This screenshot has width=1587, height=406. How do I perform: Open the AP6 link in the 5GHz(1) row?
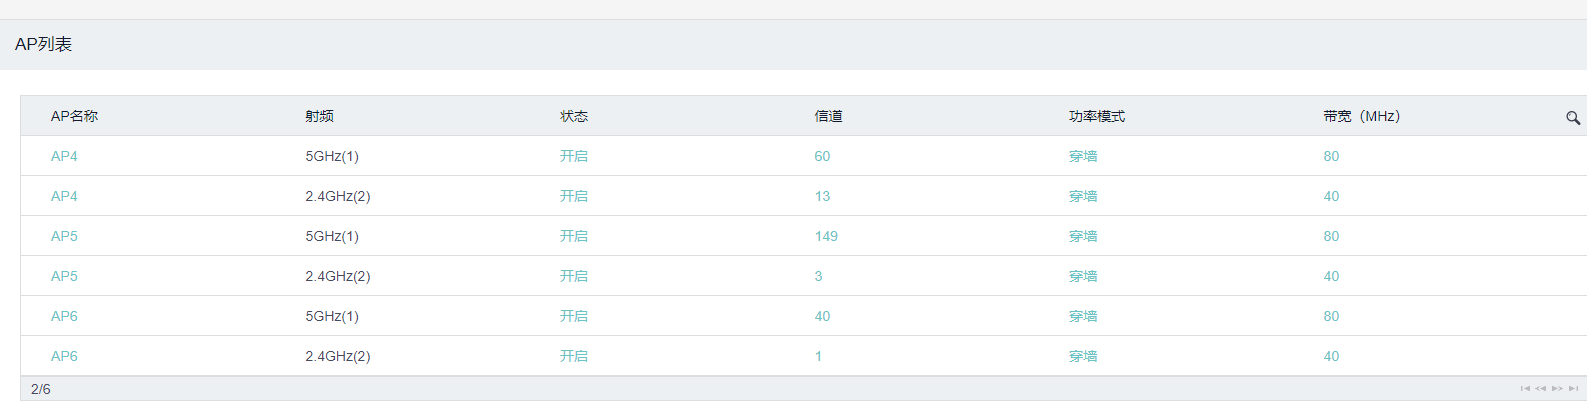pyautogui.click(x=64, y=316)
